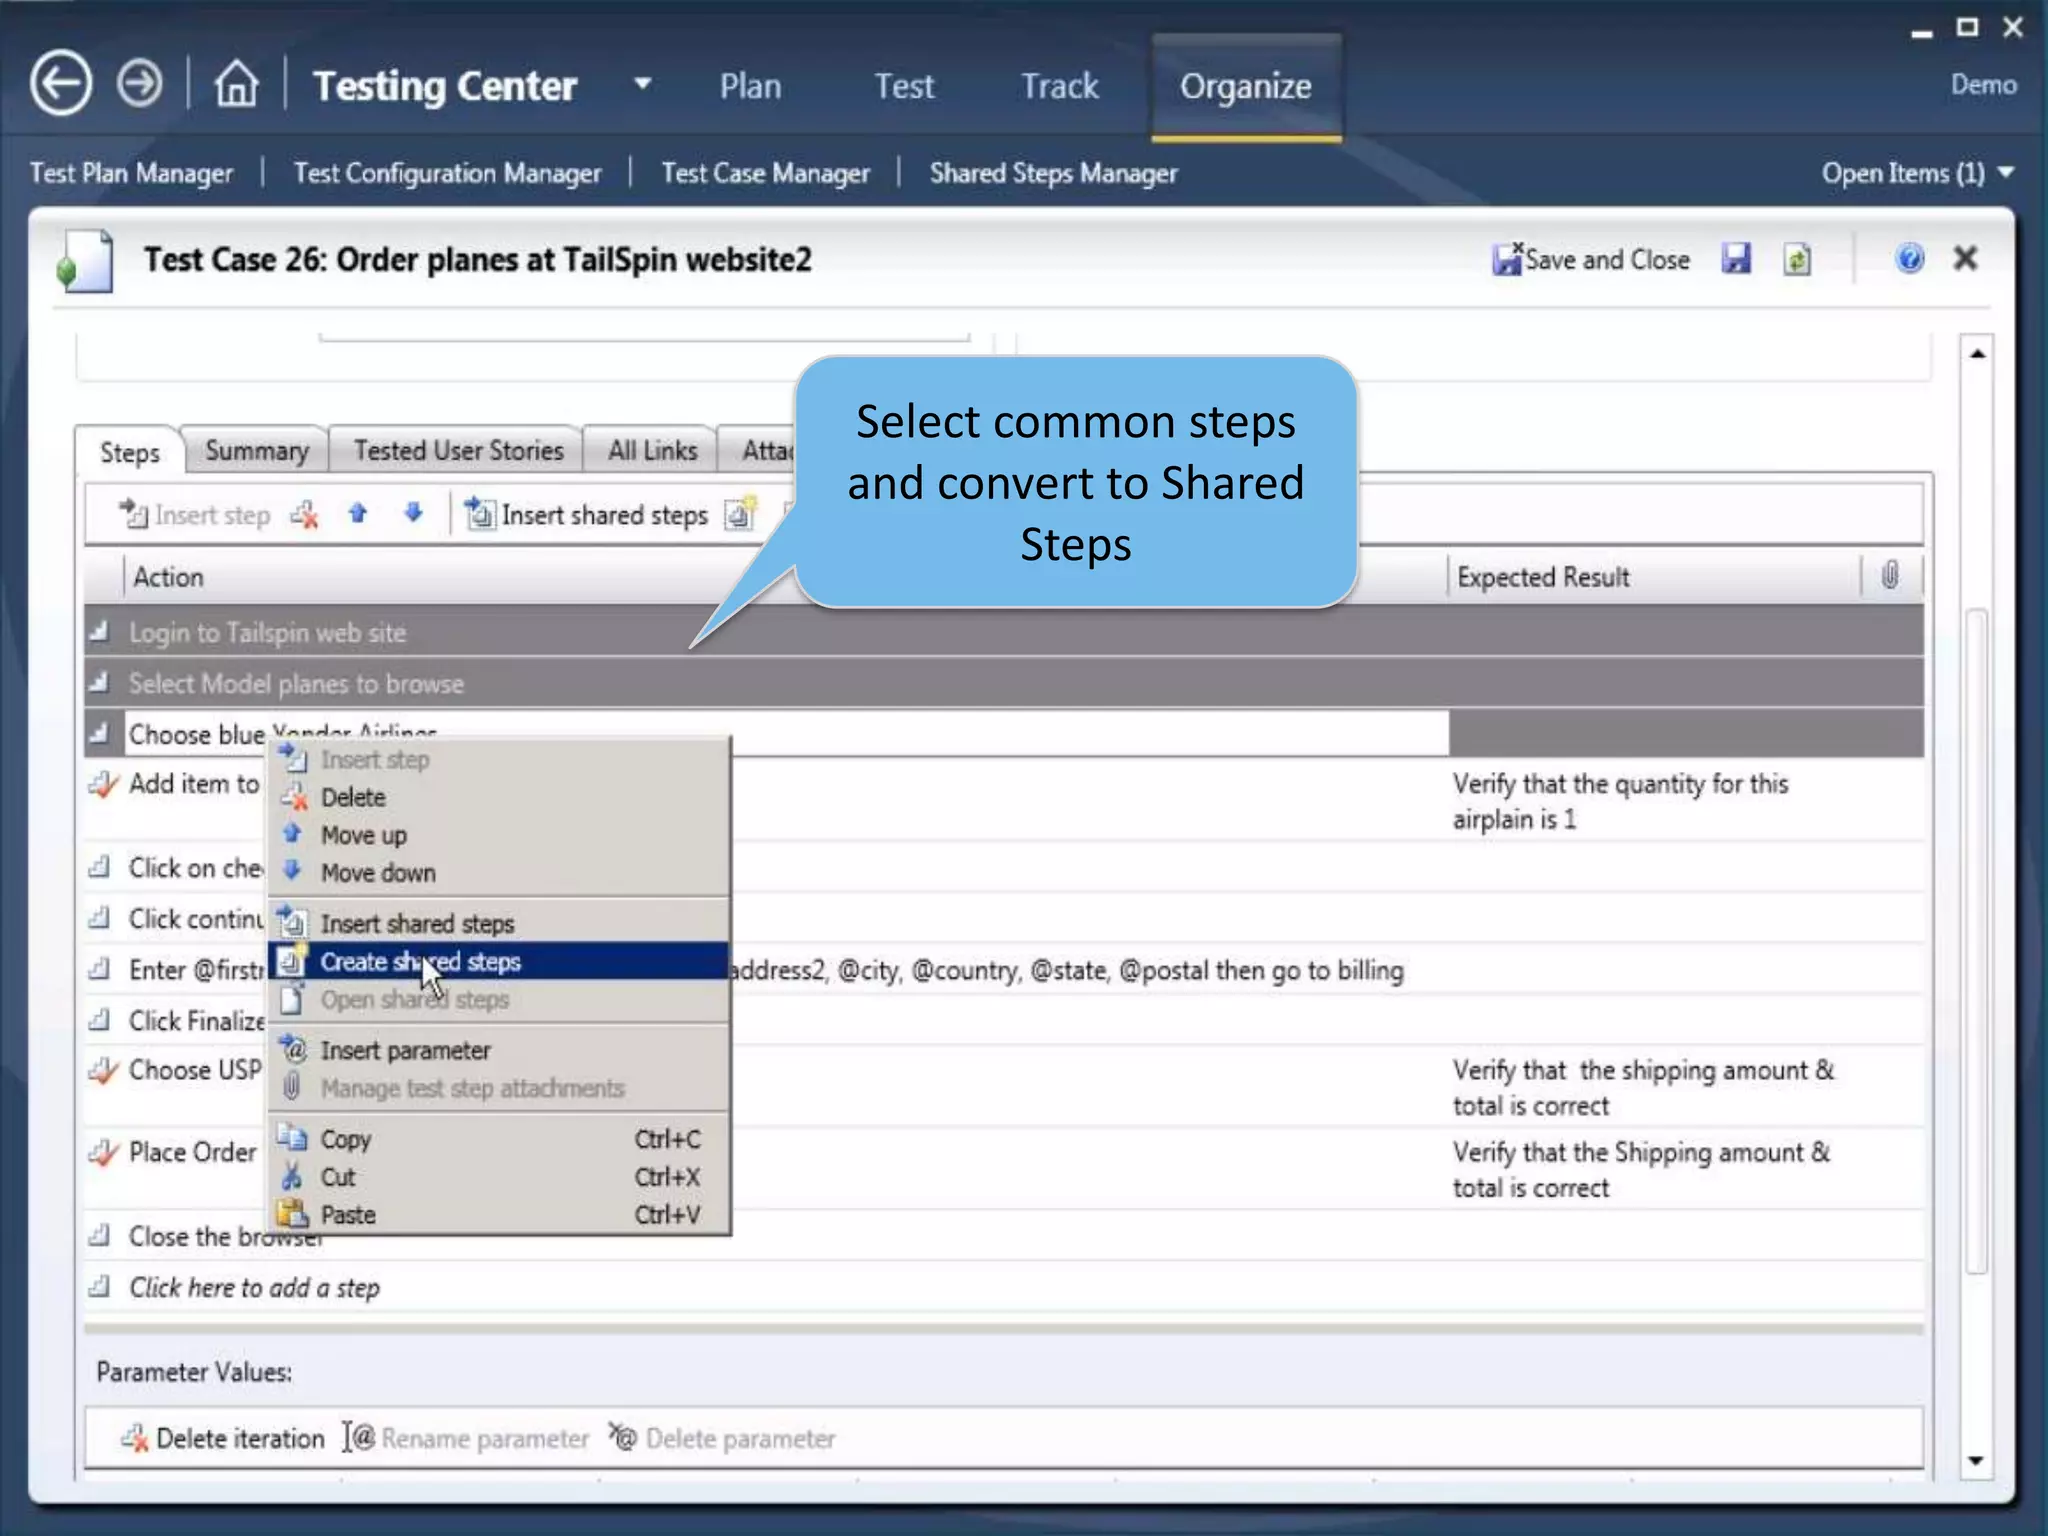Select the Organize tab

(1246, 87)
